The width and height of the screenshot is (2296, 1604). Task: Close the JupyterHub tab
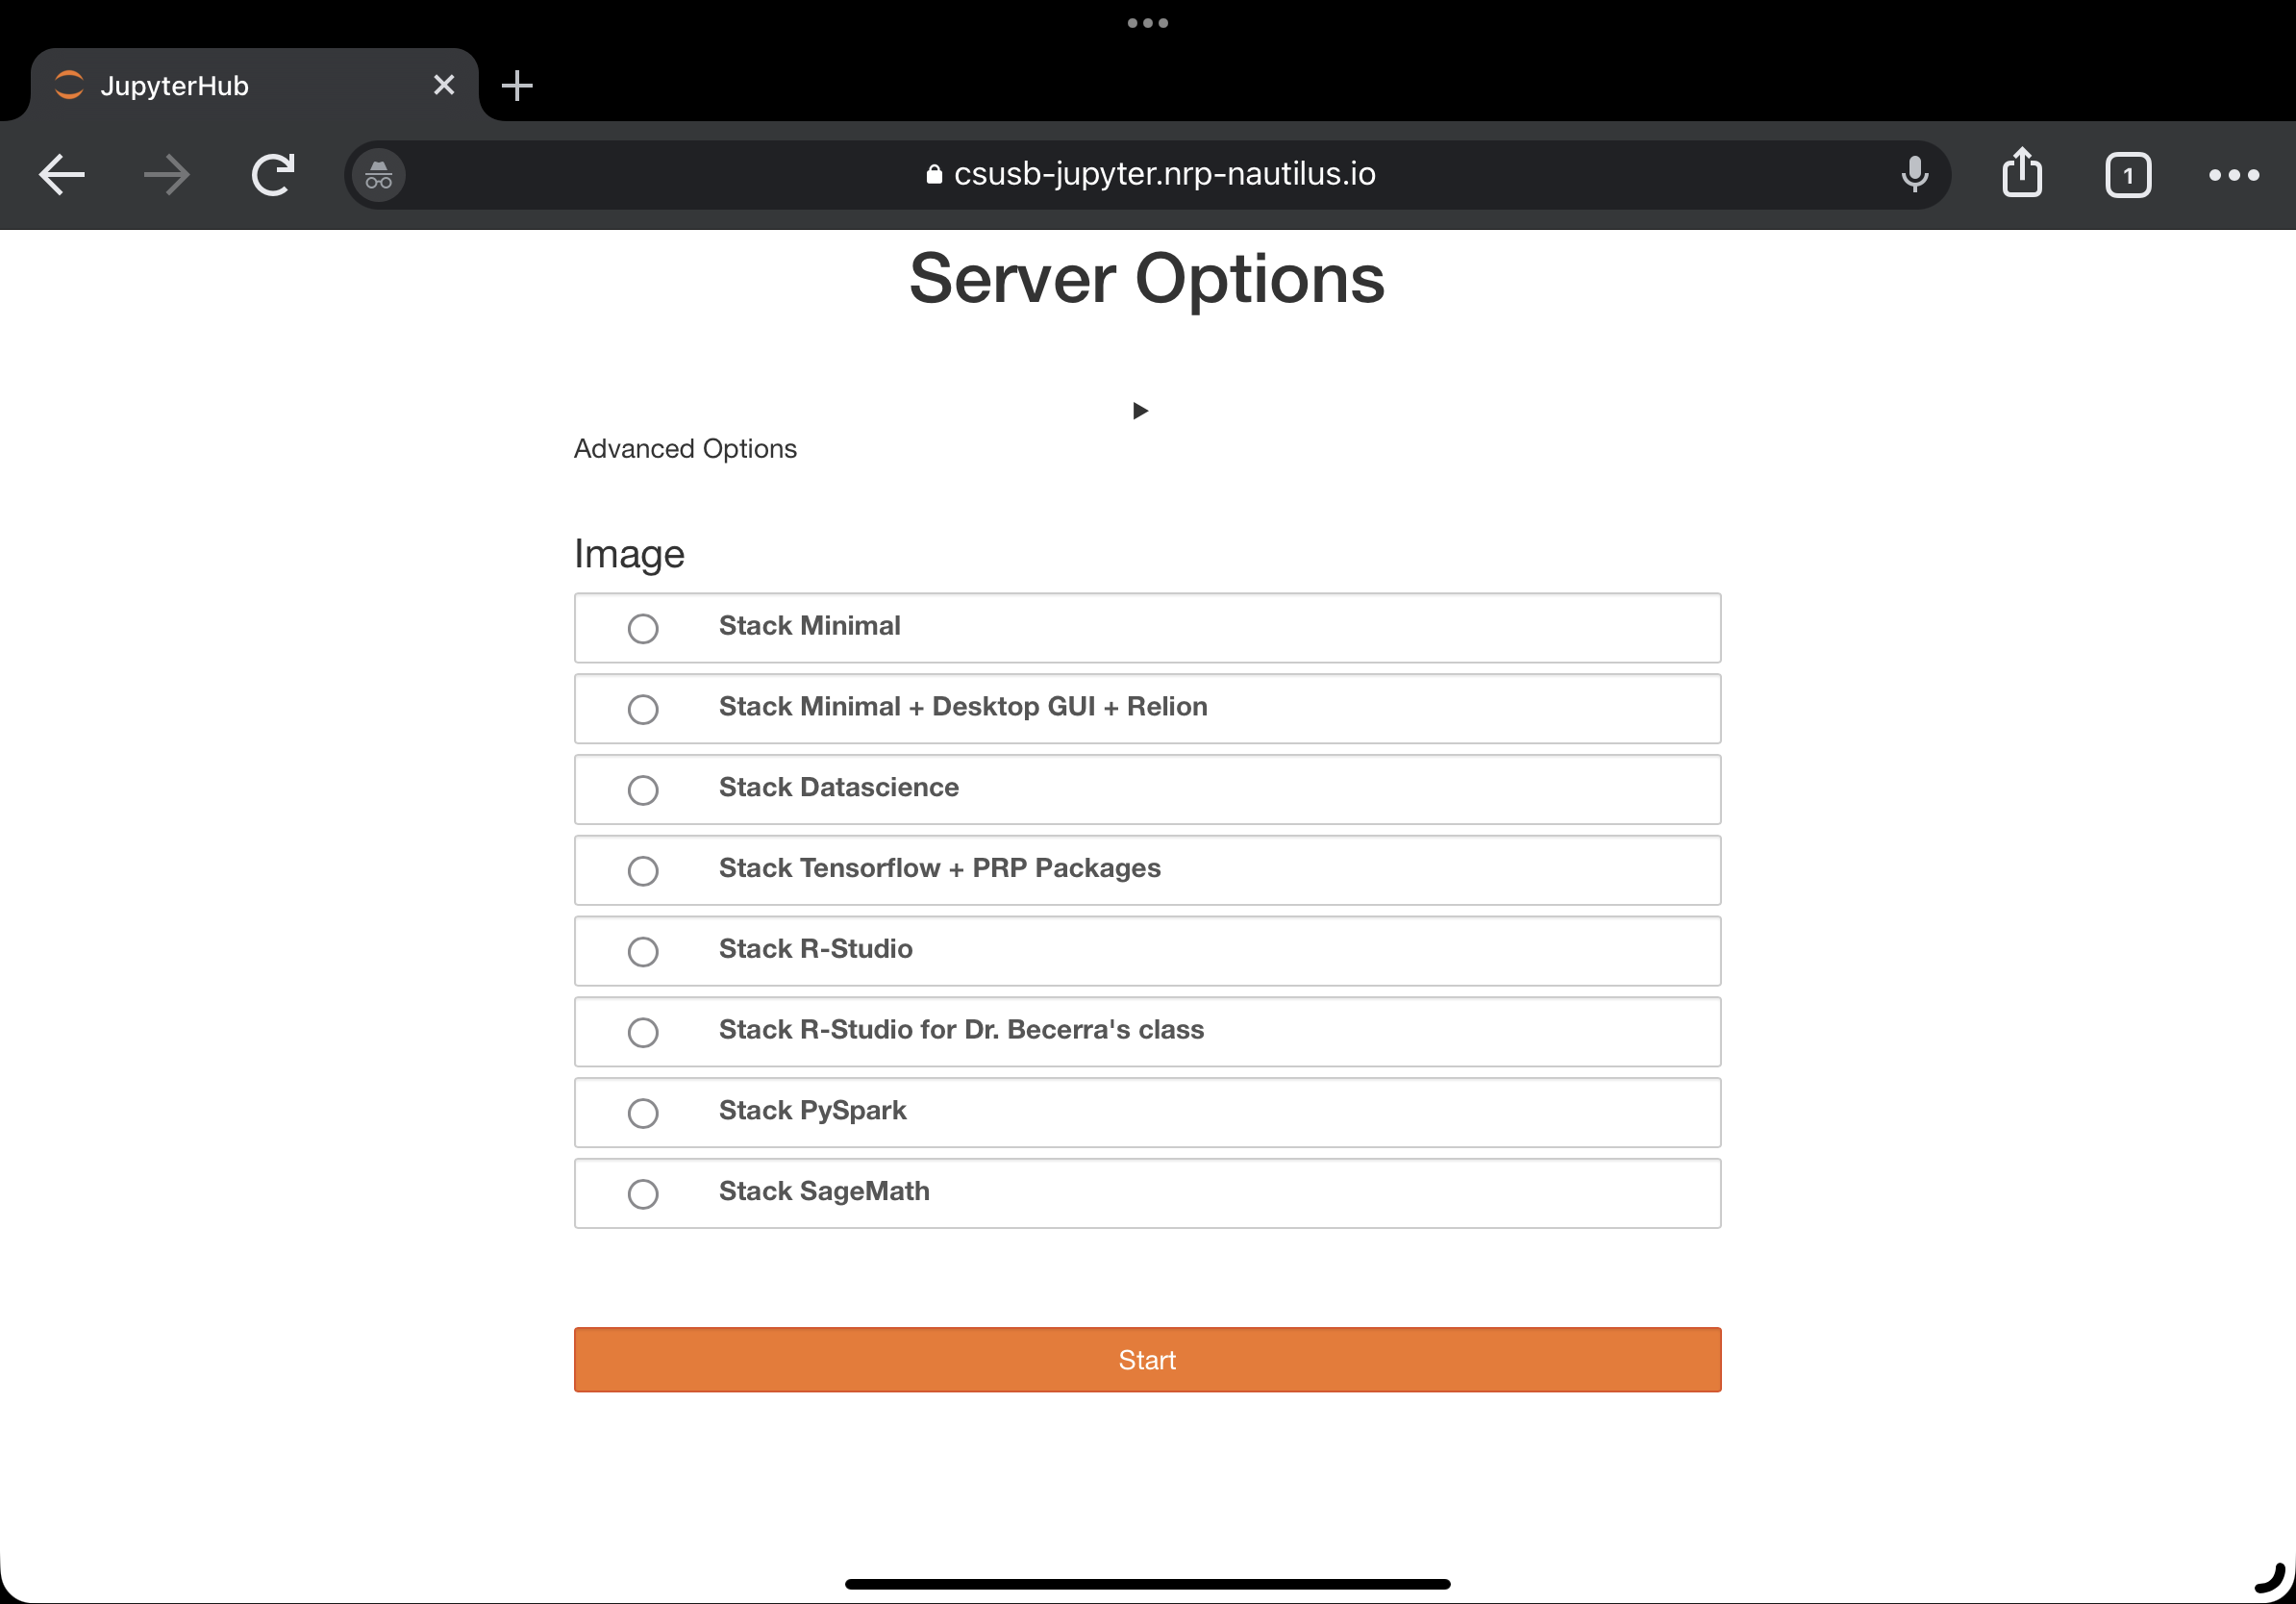(x=444, y=85)
